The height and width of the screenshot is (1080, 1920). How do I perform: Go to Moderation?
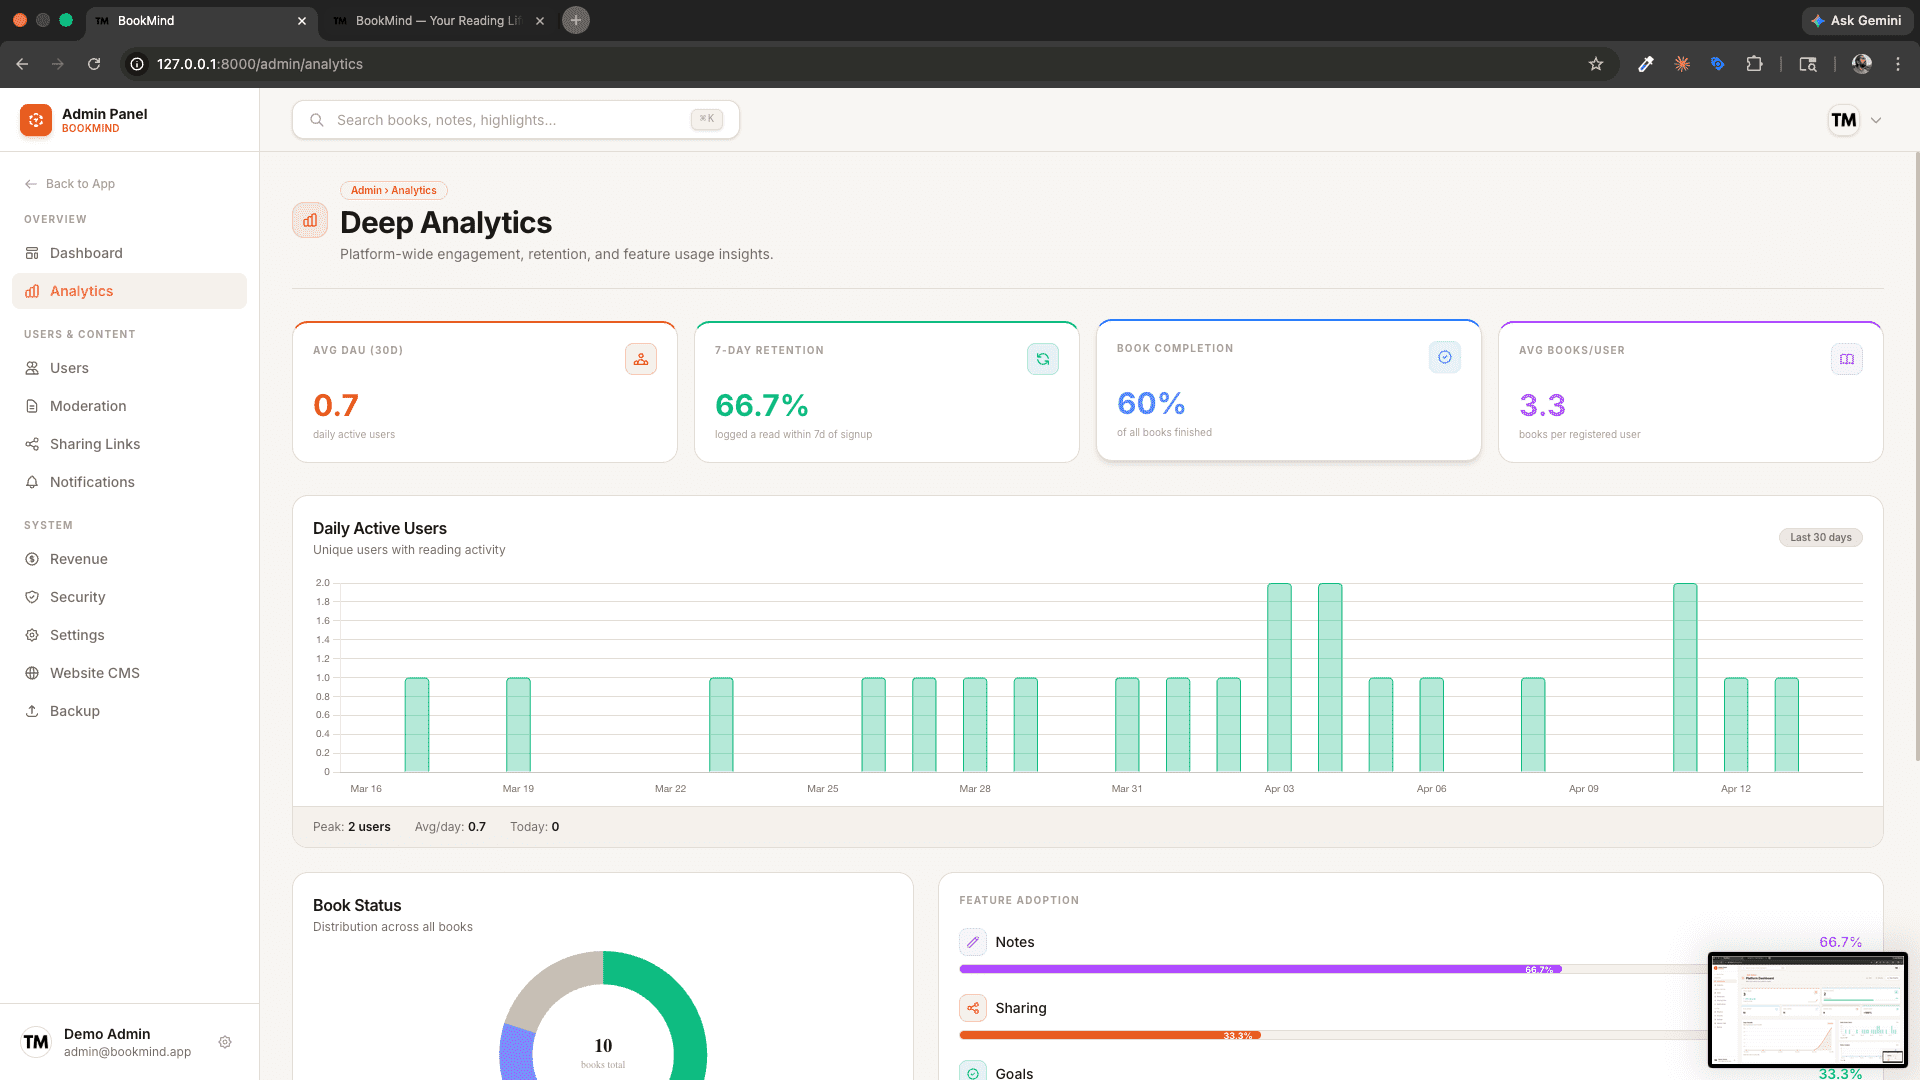(x=129, y=406)
